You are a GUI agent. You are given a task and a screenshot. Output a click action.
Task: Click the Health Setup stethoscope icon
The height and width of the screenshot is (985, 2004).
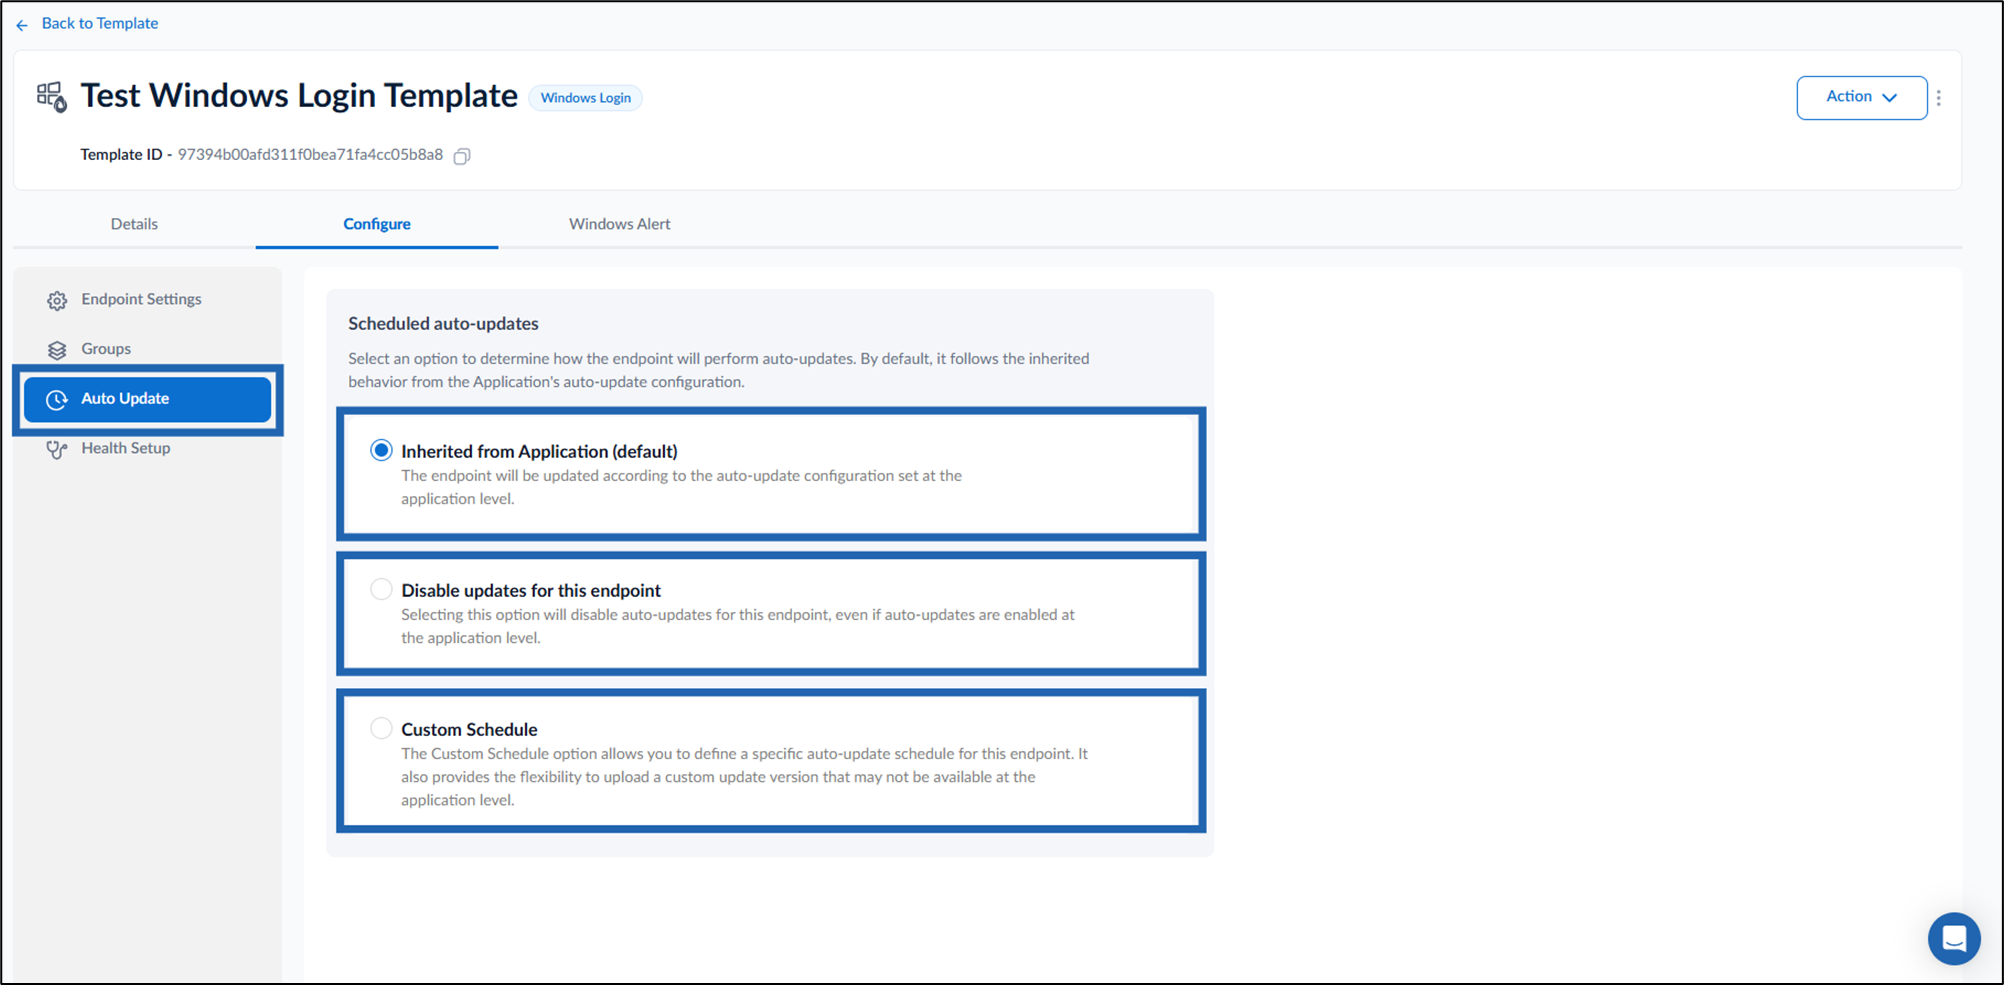(x=57, y=449)
